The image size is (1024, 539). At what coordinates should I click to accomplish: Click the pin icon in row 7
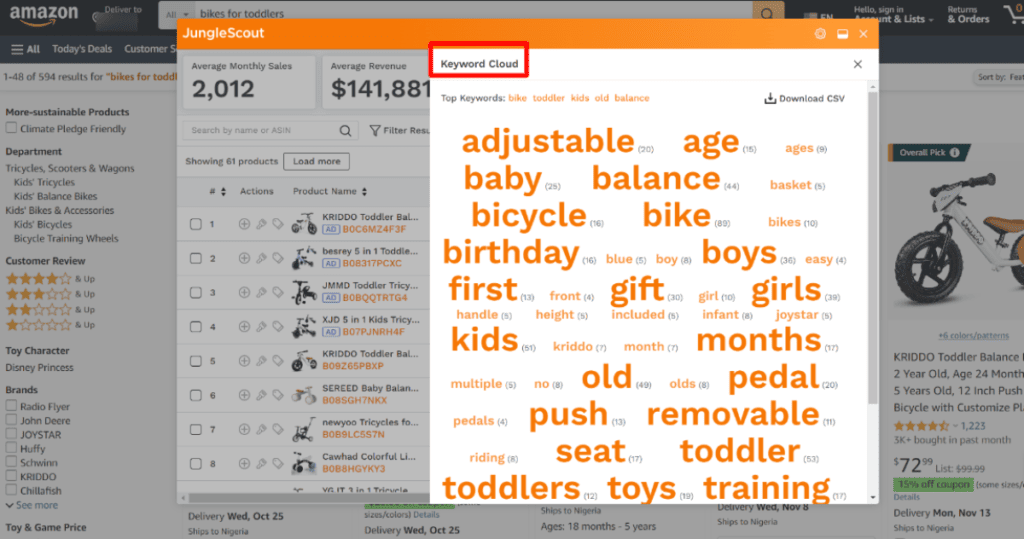pos(261,429)
